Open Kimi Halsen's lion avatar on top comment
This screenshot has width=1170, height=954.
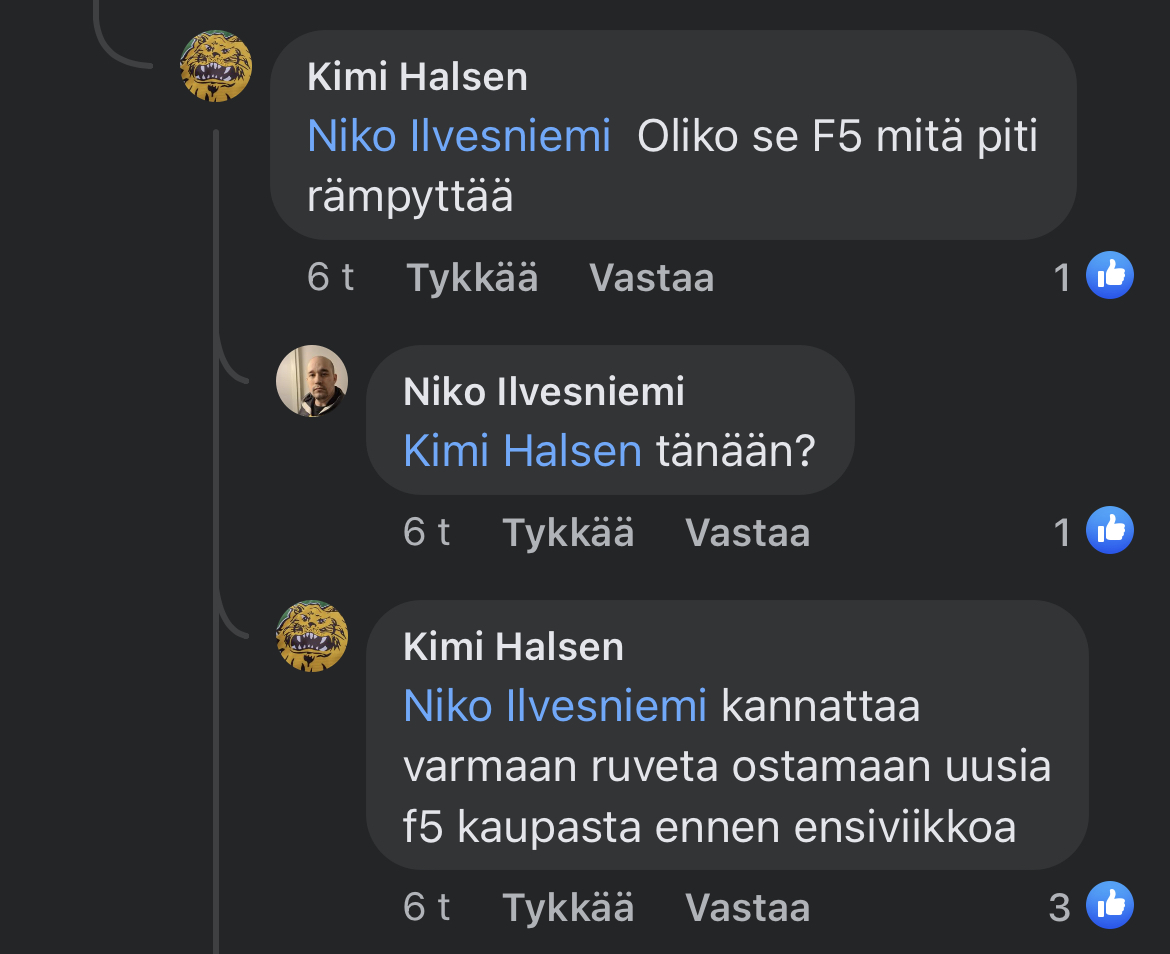click(x=215, y=66)
